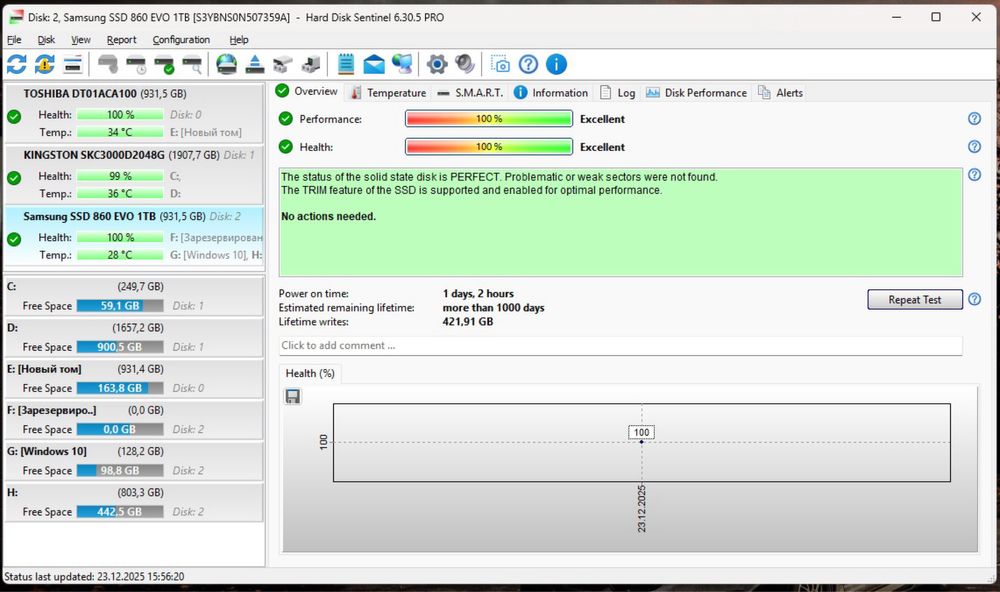Select the Health (%) graph tab
This screenshot has height=592, width=1000.
tap(310, 373)
